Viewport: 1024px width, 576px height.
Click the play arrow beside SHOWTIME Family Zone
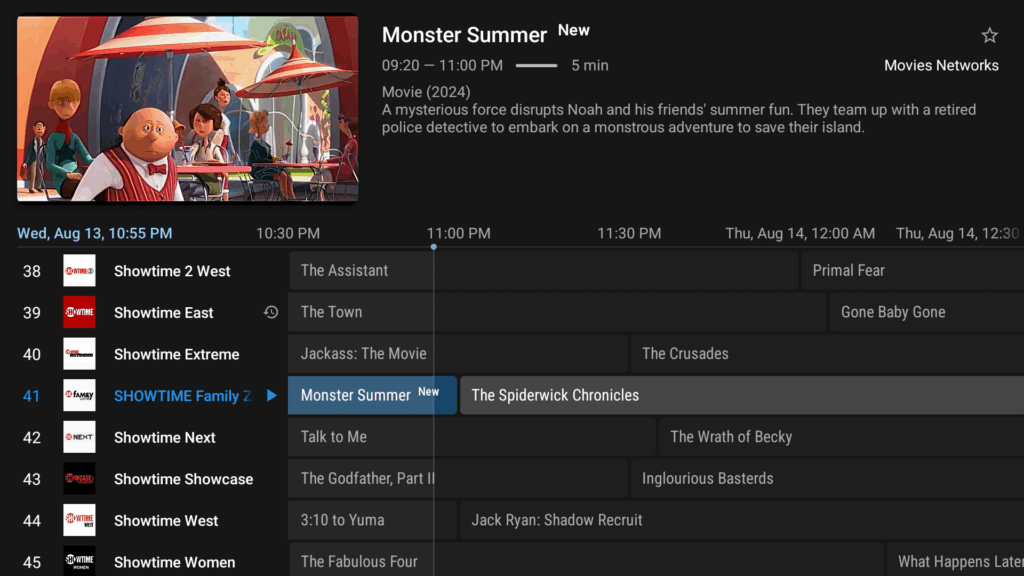[272, 395]
